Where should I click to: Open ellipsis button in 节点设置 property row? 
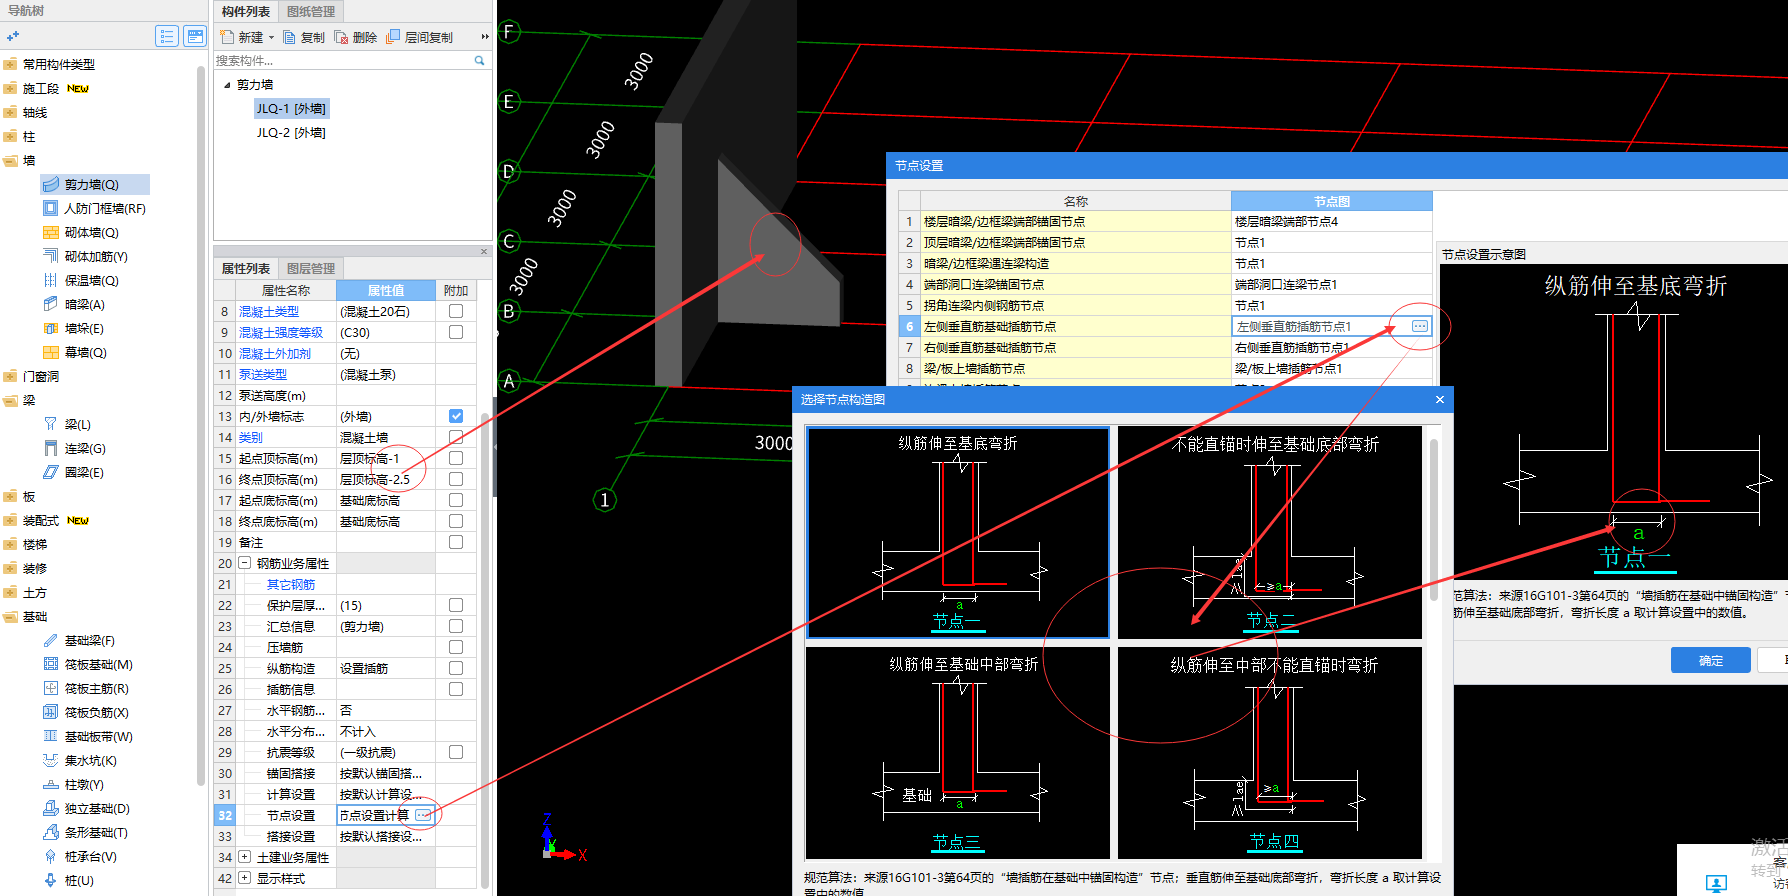(x=423, y=815)
